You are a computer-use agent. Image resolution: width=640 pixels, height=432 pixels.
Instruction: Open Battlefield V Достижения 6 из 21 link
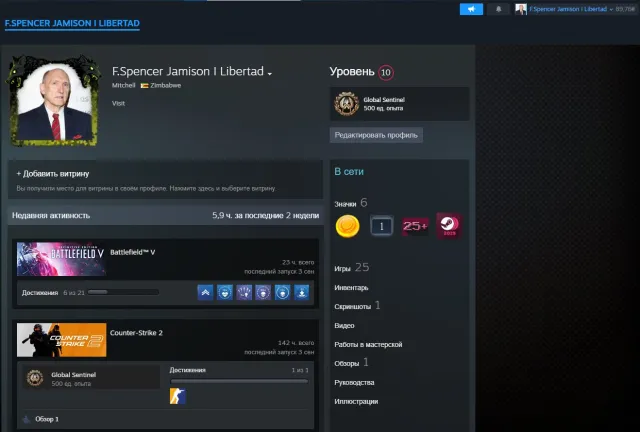(x=53, y=293)
